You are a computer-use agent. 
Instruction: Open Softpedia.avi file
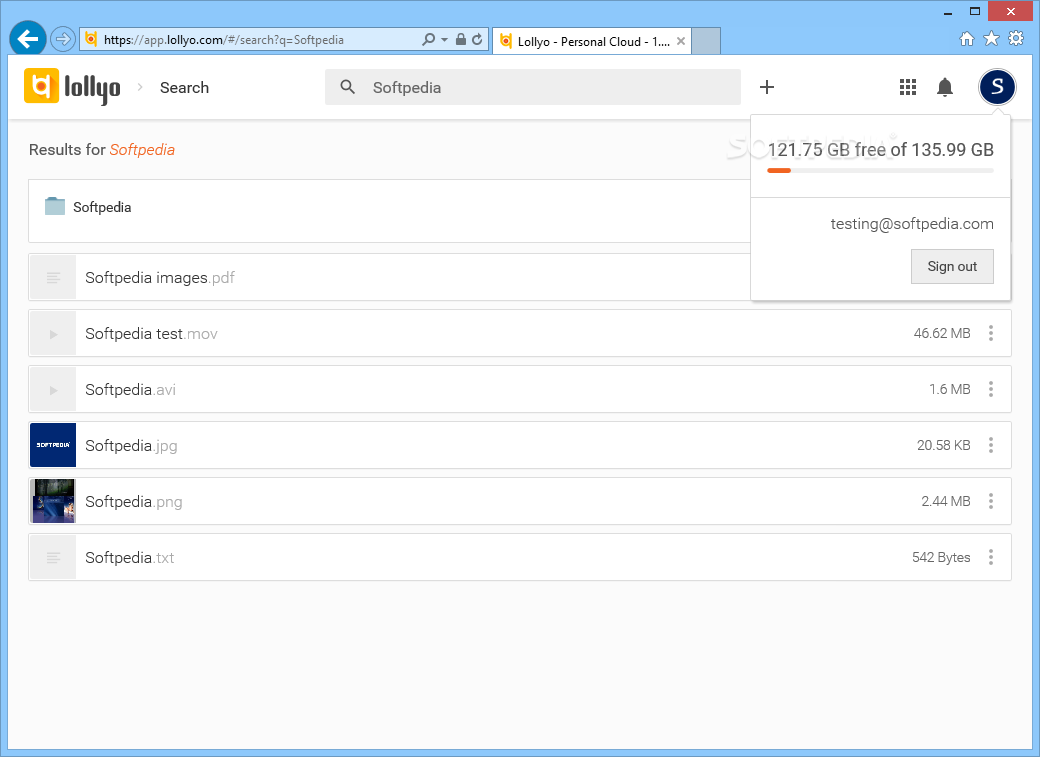pyautogui.click(x=520, y=389)
